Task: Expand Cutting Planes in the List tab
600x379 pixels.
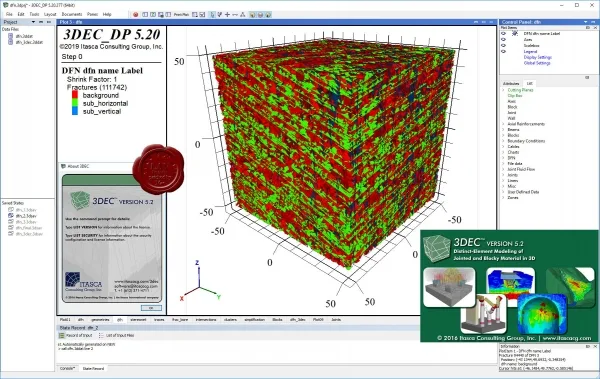Action: coord(503,90)
